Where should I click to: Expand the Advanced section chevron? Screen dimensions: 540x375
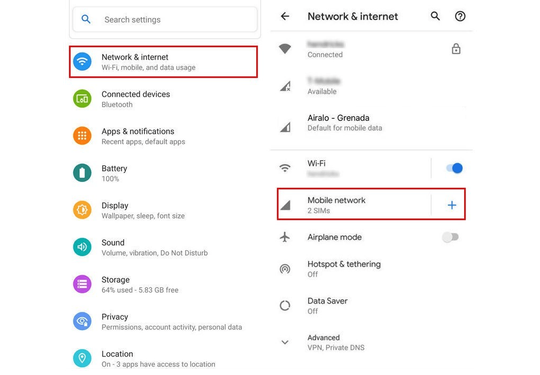(285, 342)
